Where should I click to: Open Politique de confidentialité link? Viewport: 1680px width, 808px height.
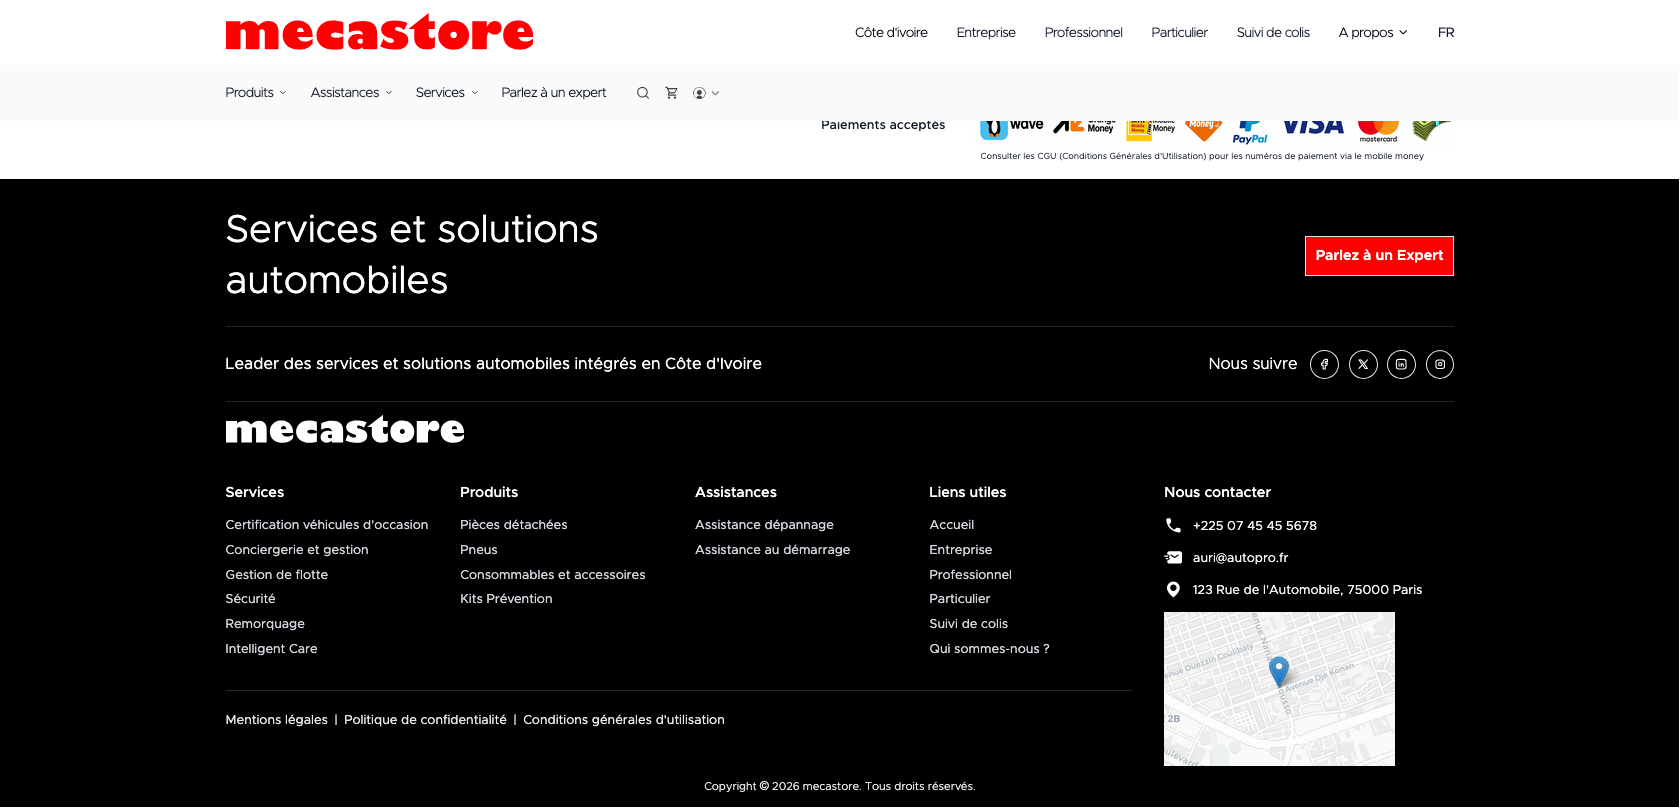pos(425,720)
